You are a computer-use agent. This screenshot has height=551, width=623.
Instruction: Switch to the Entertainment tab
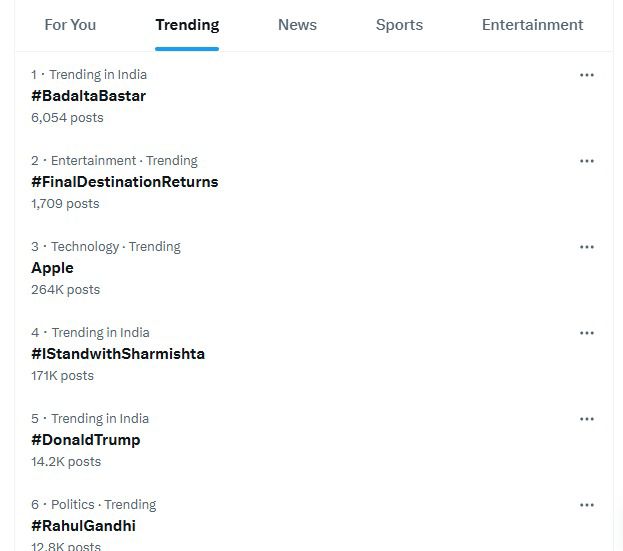[x=532, y=25]
